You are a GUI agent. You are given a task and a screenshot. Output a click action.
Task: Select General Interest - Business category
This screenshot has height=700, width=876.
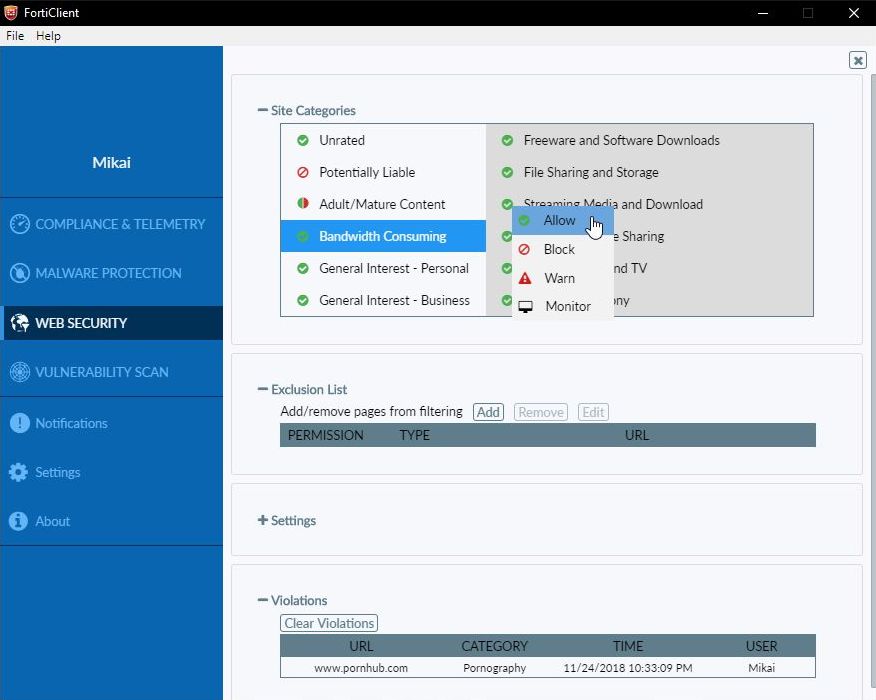click(393, 300)
